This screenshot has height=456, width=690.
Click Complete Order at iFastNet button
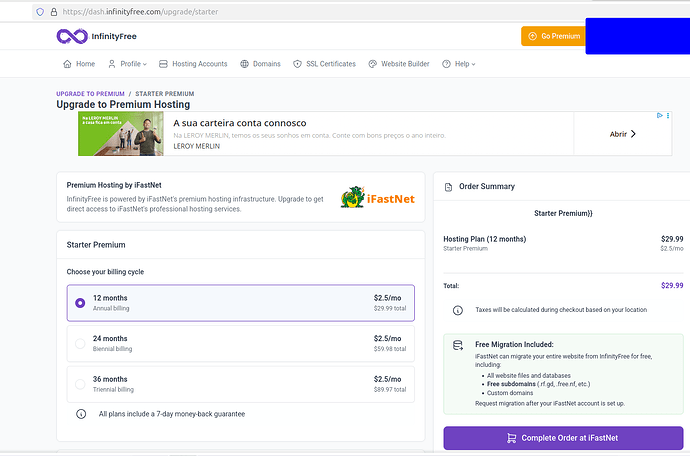tap(563, 438)
